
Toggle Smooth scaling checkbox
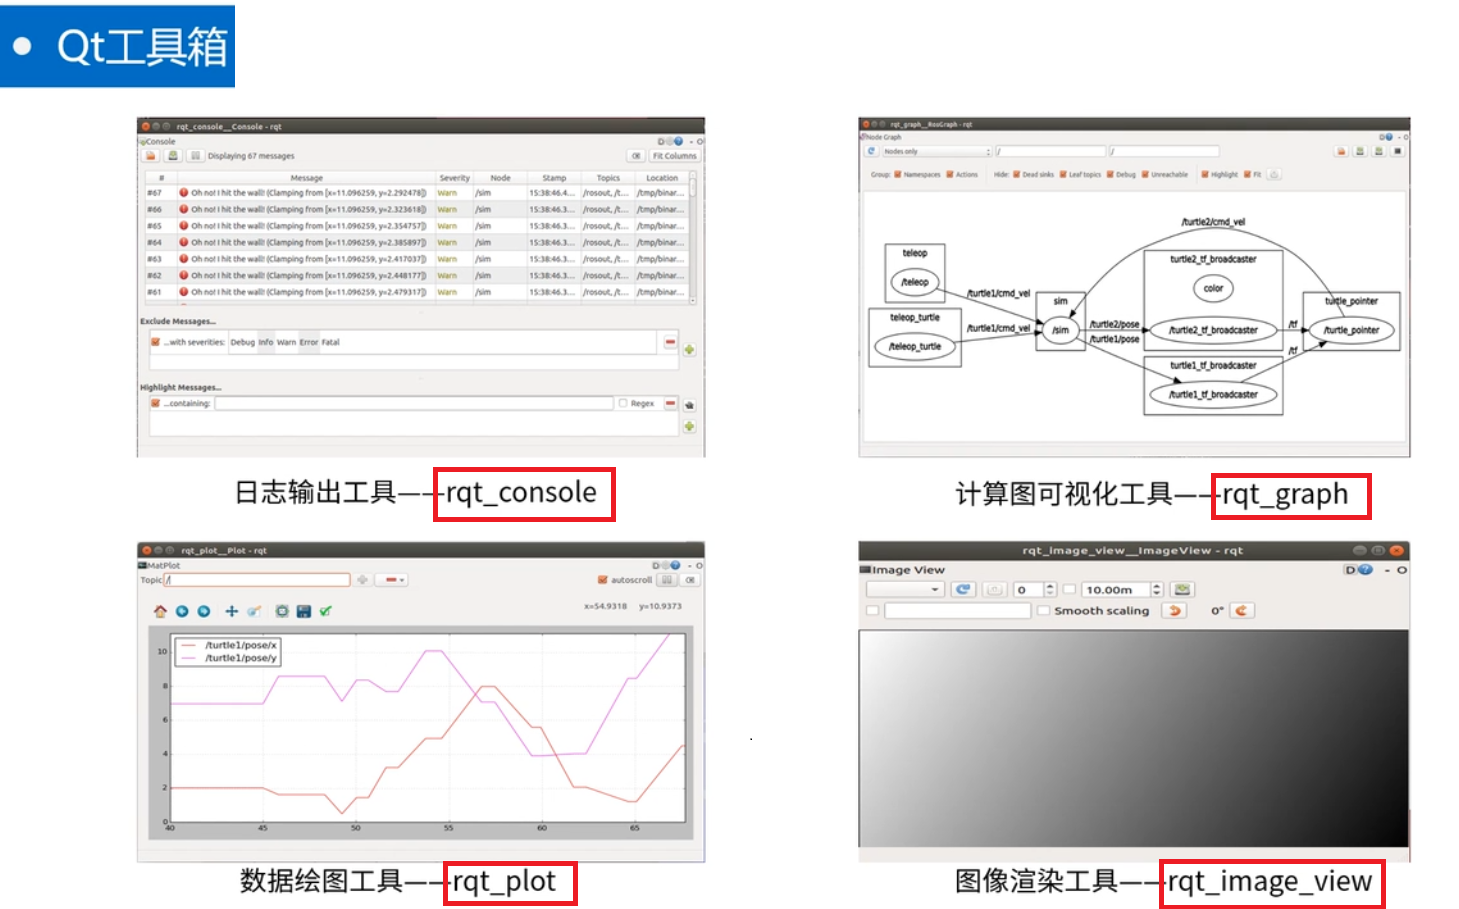pyautogui.click(x=1043, y=611)
